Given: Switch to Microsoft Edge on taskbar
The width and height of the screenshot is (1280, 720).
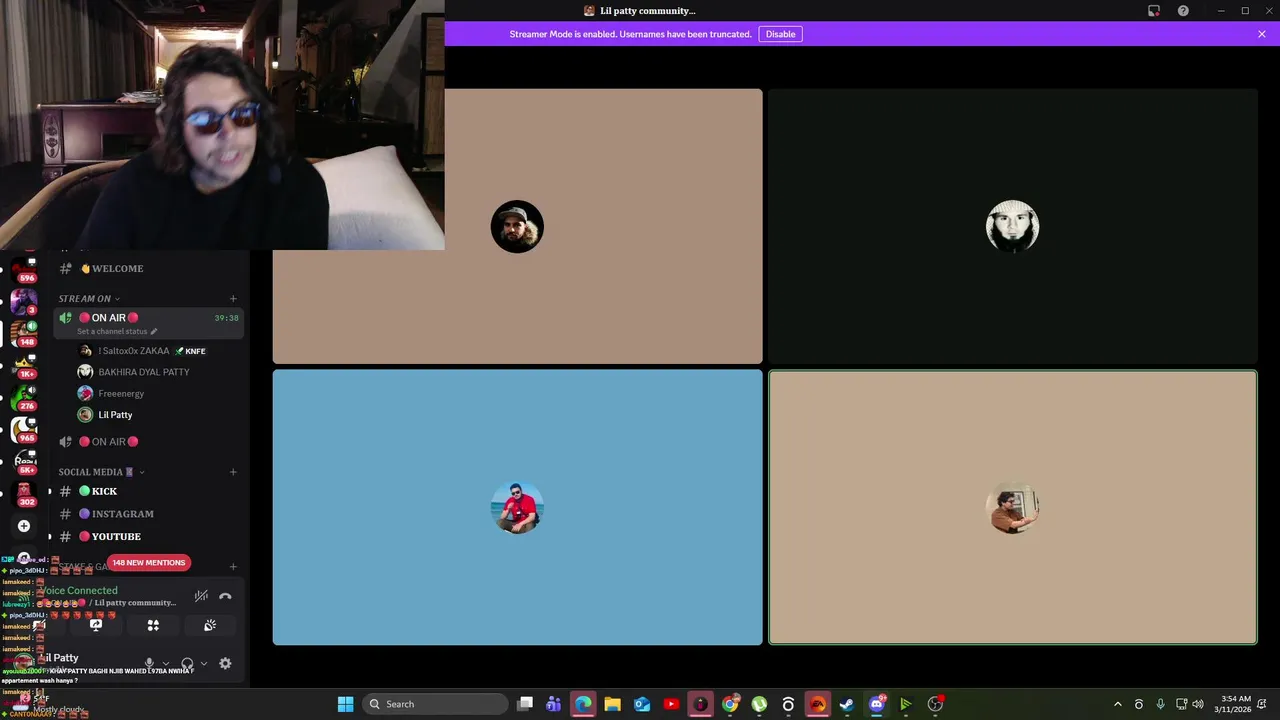Looking at the screenshot, I should pos(583,704).
